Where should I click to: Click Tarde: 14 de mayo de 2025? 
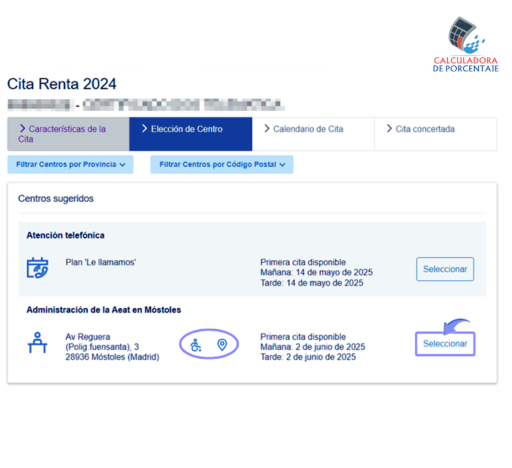coord(312,283)
